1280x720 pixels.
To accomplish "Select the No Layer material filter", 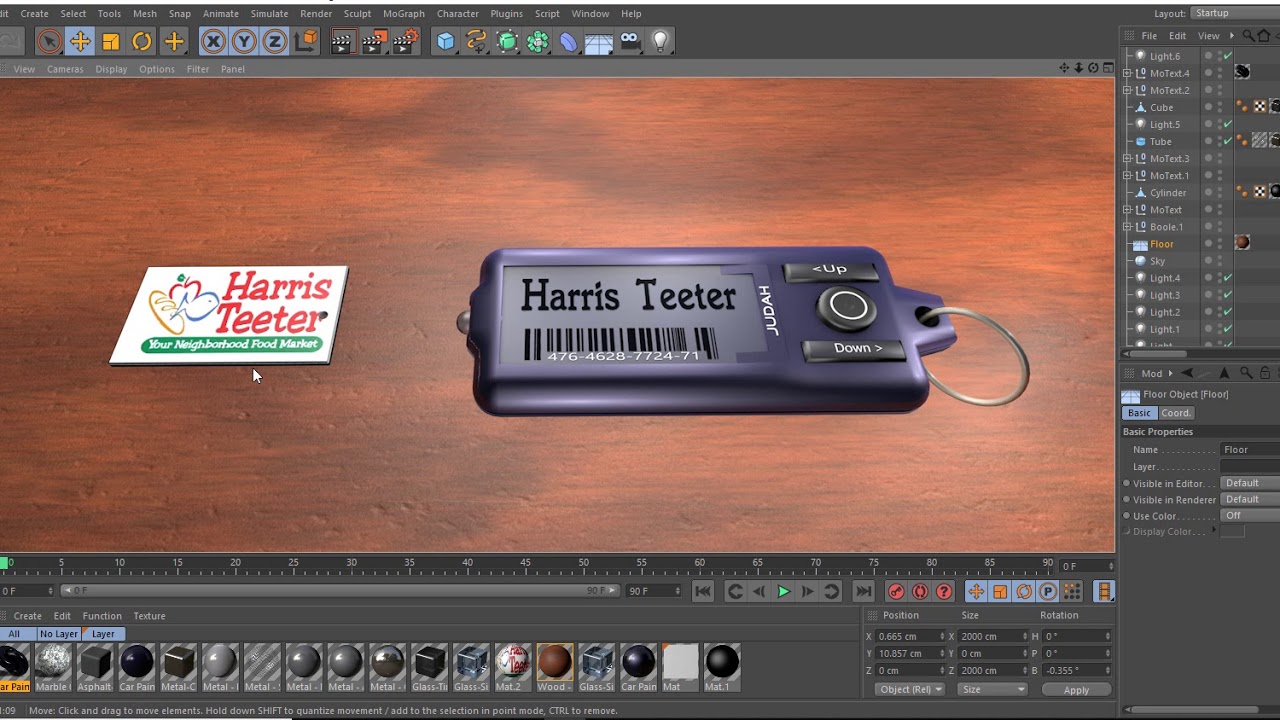I will tap(58, 634).
